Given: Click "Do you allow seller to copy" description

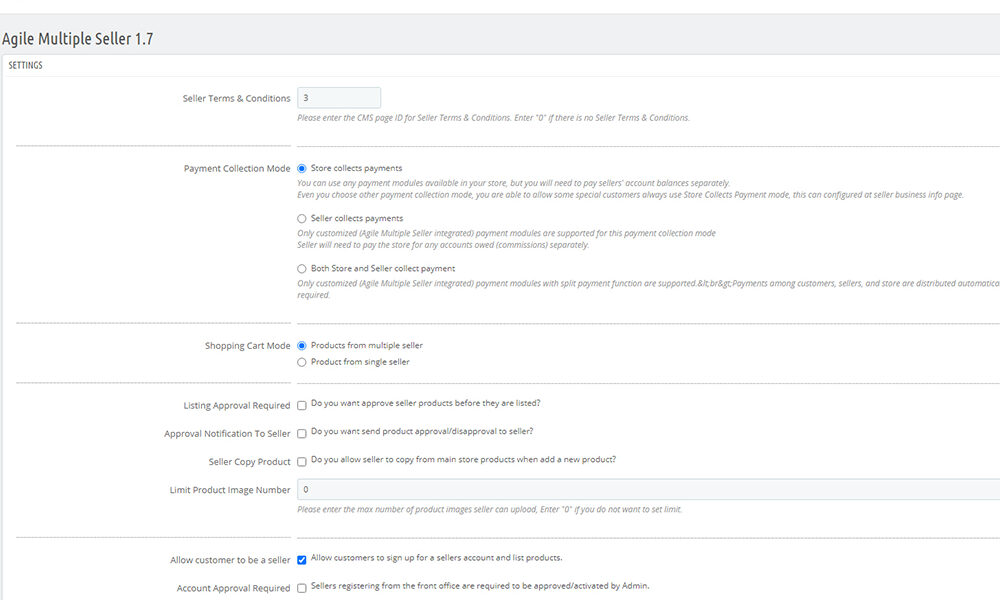Looking at the screenshot, I should [464, 459].
